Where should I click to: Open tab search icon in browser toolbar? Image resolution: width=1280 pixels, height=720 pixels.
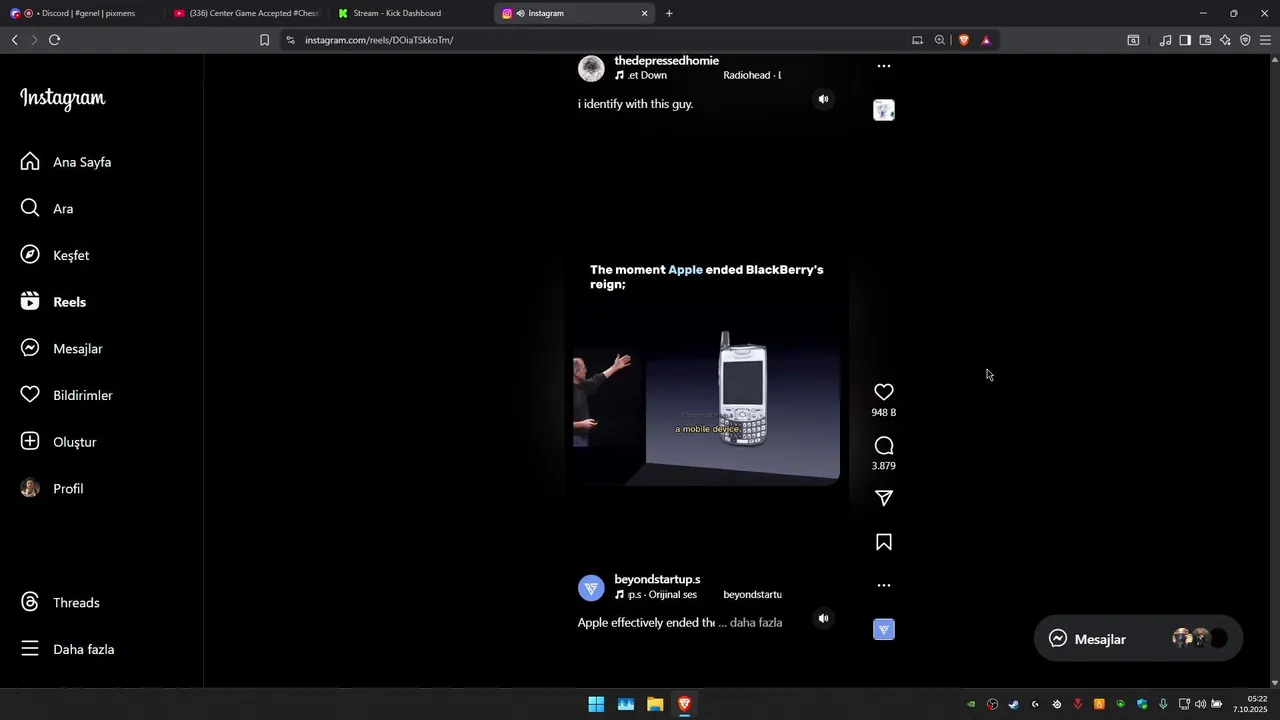(1133, 40)
